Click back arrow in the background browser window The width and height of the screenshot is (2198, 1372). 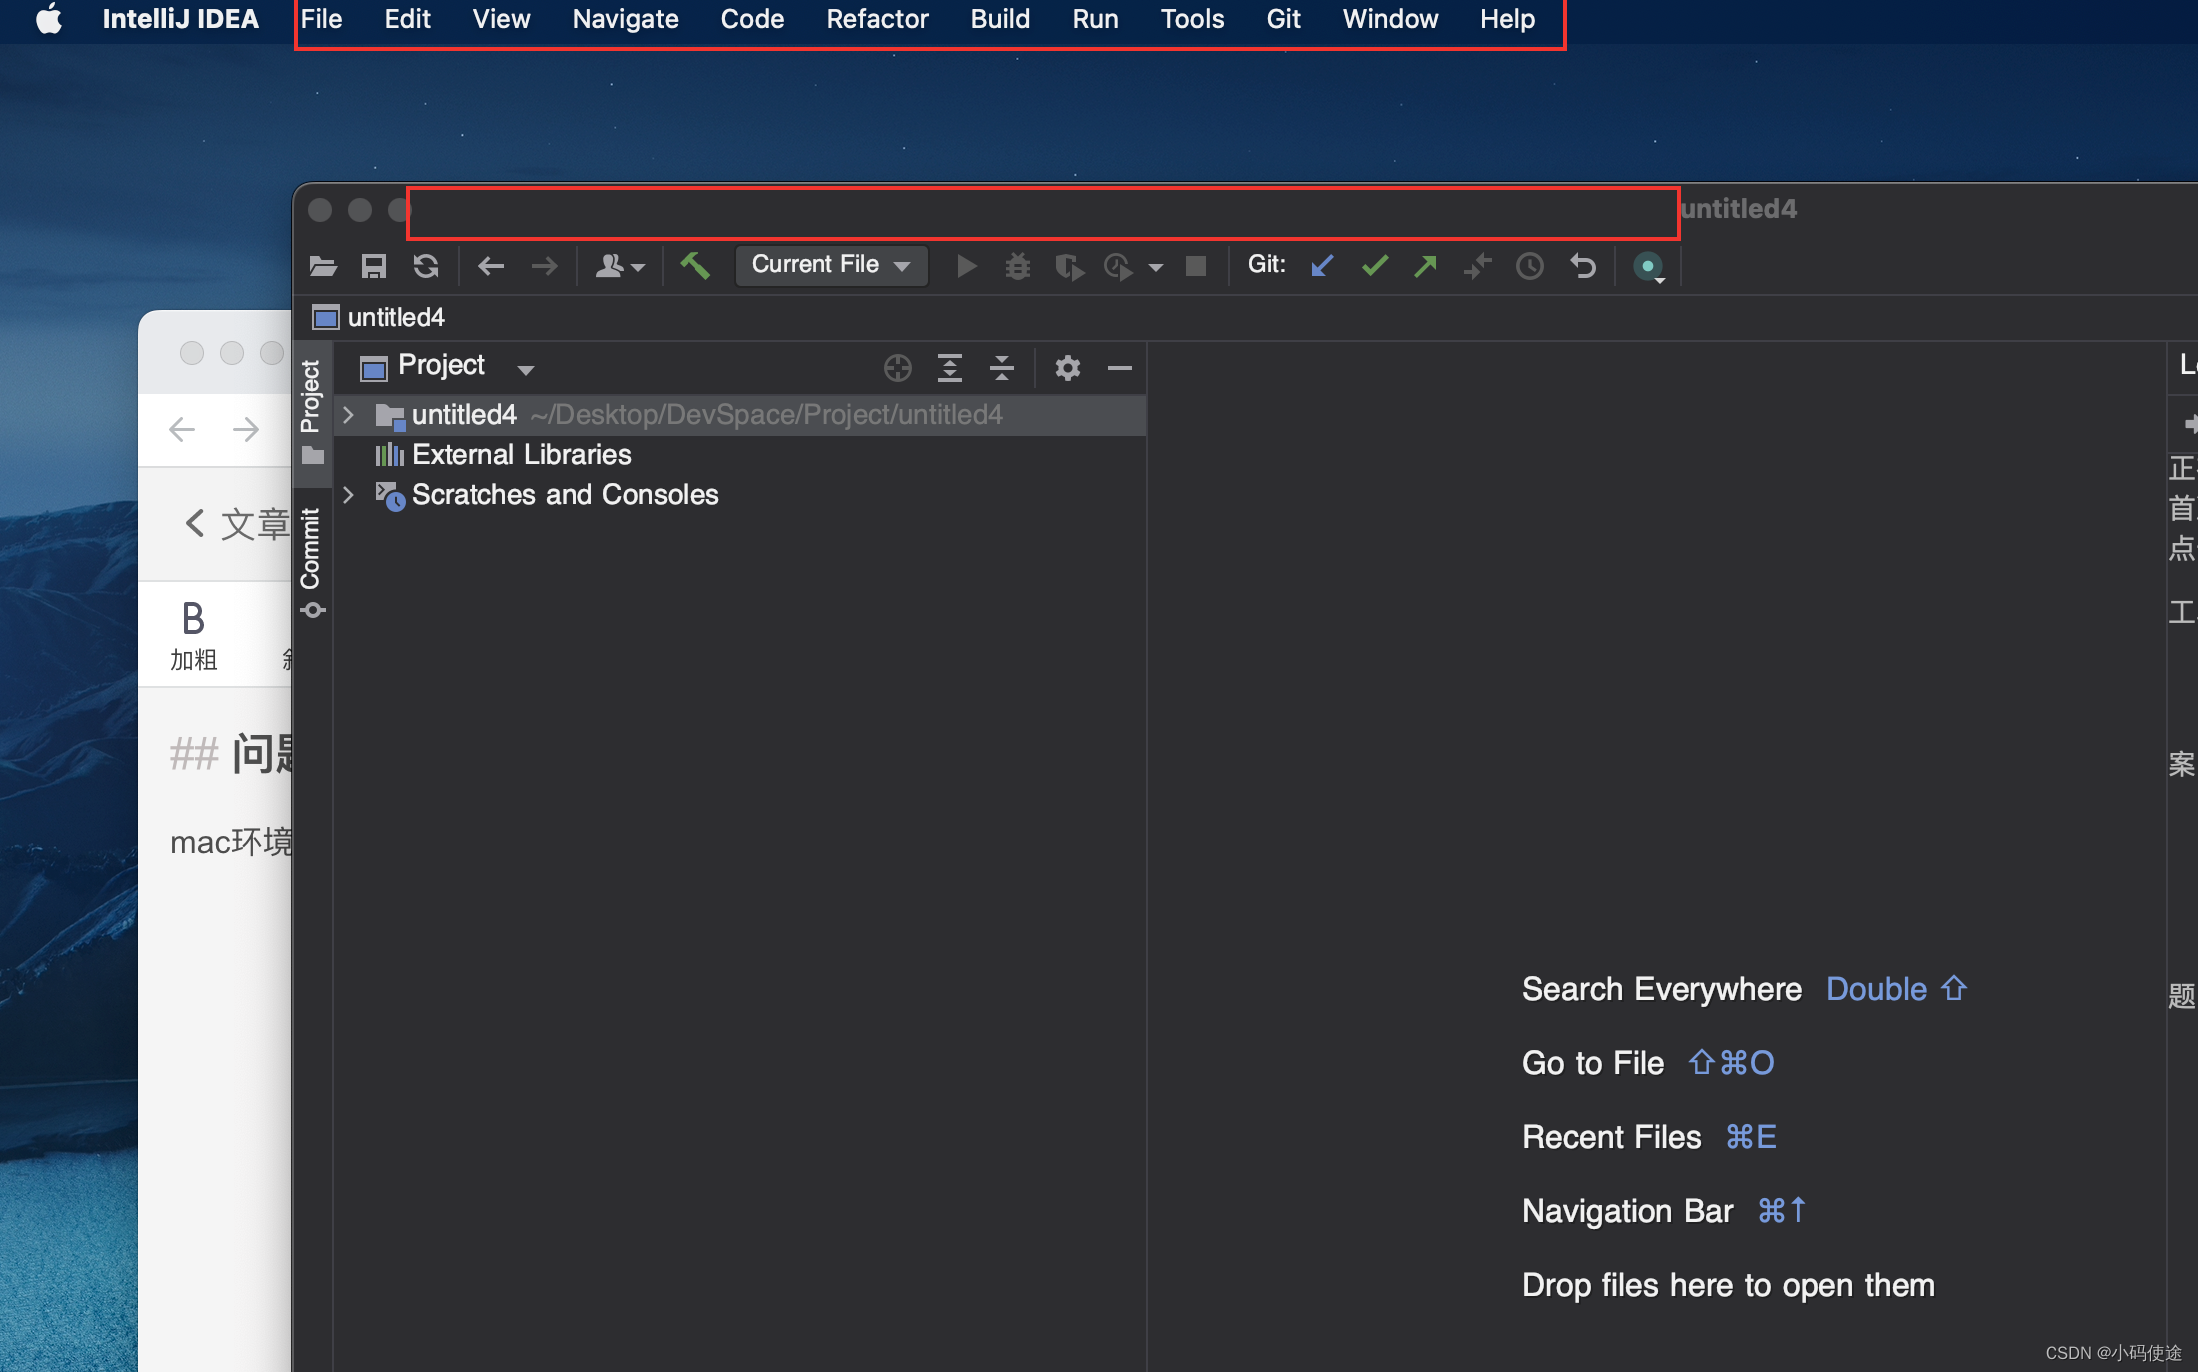[182, 430]
